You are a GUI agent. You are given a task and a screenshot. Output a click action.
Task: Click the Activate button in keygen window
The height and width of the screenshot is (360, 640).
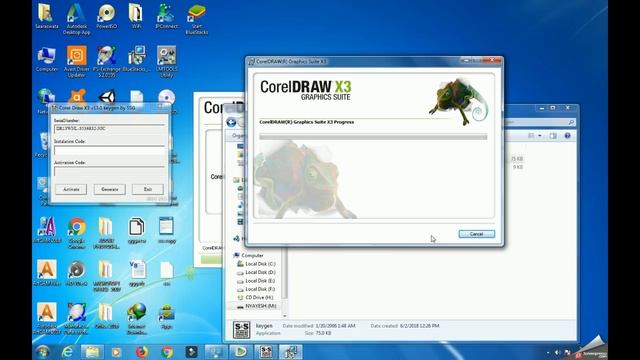(x=71, y=189)
